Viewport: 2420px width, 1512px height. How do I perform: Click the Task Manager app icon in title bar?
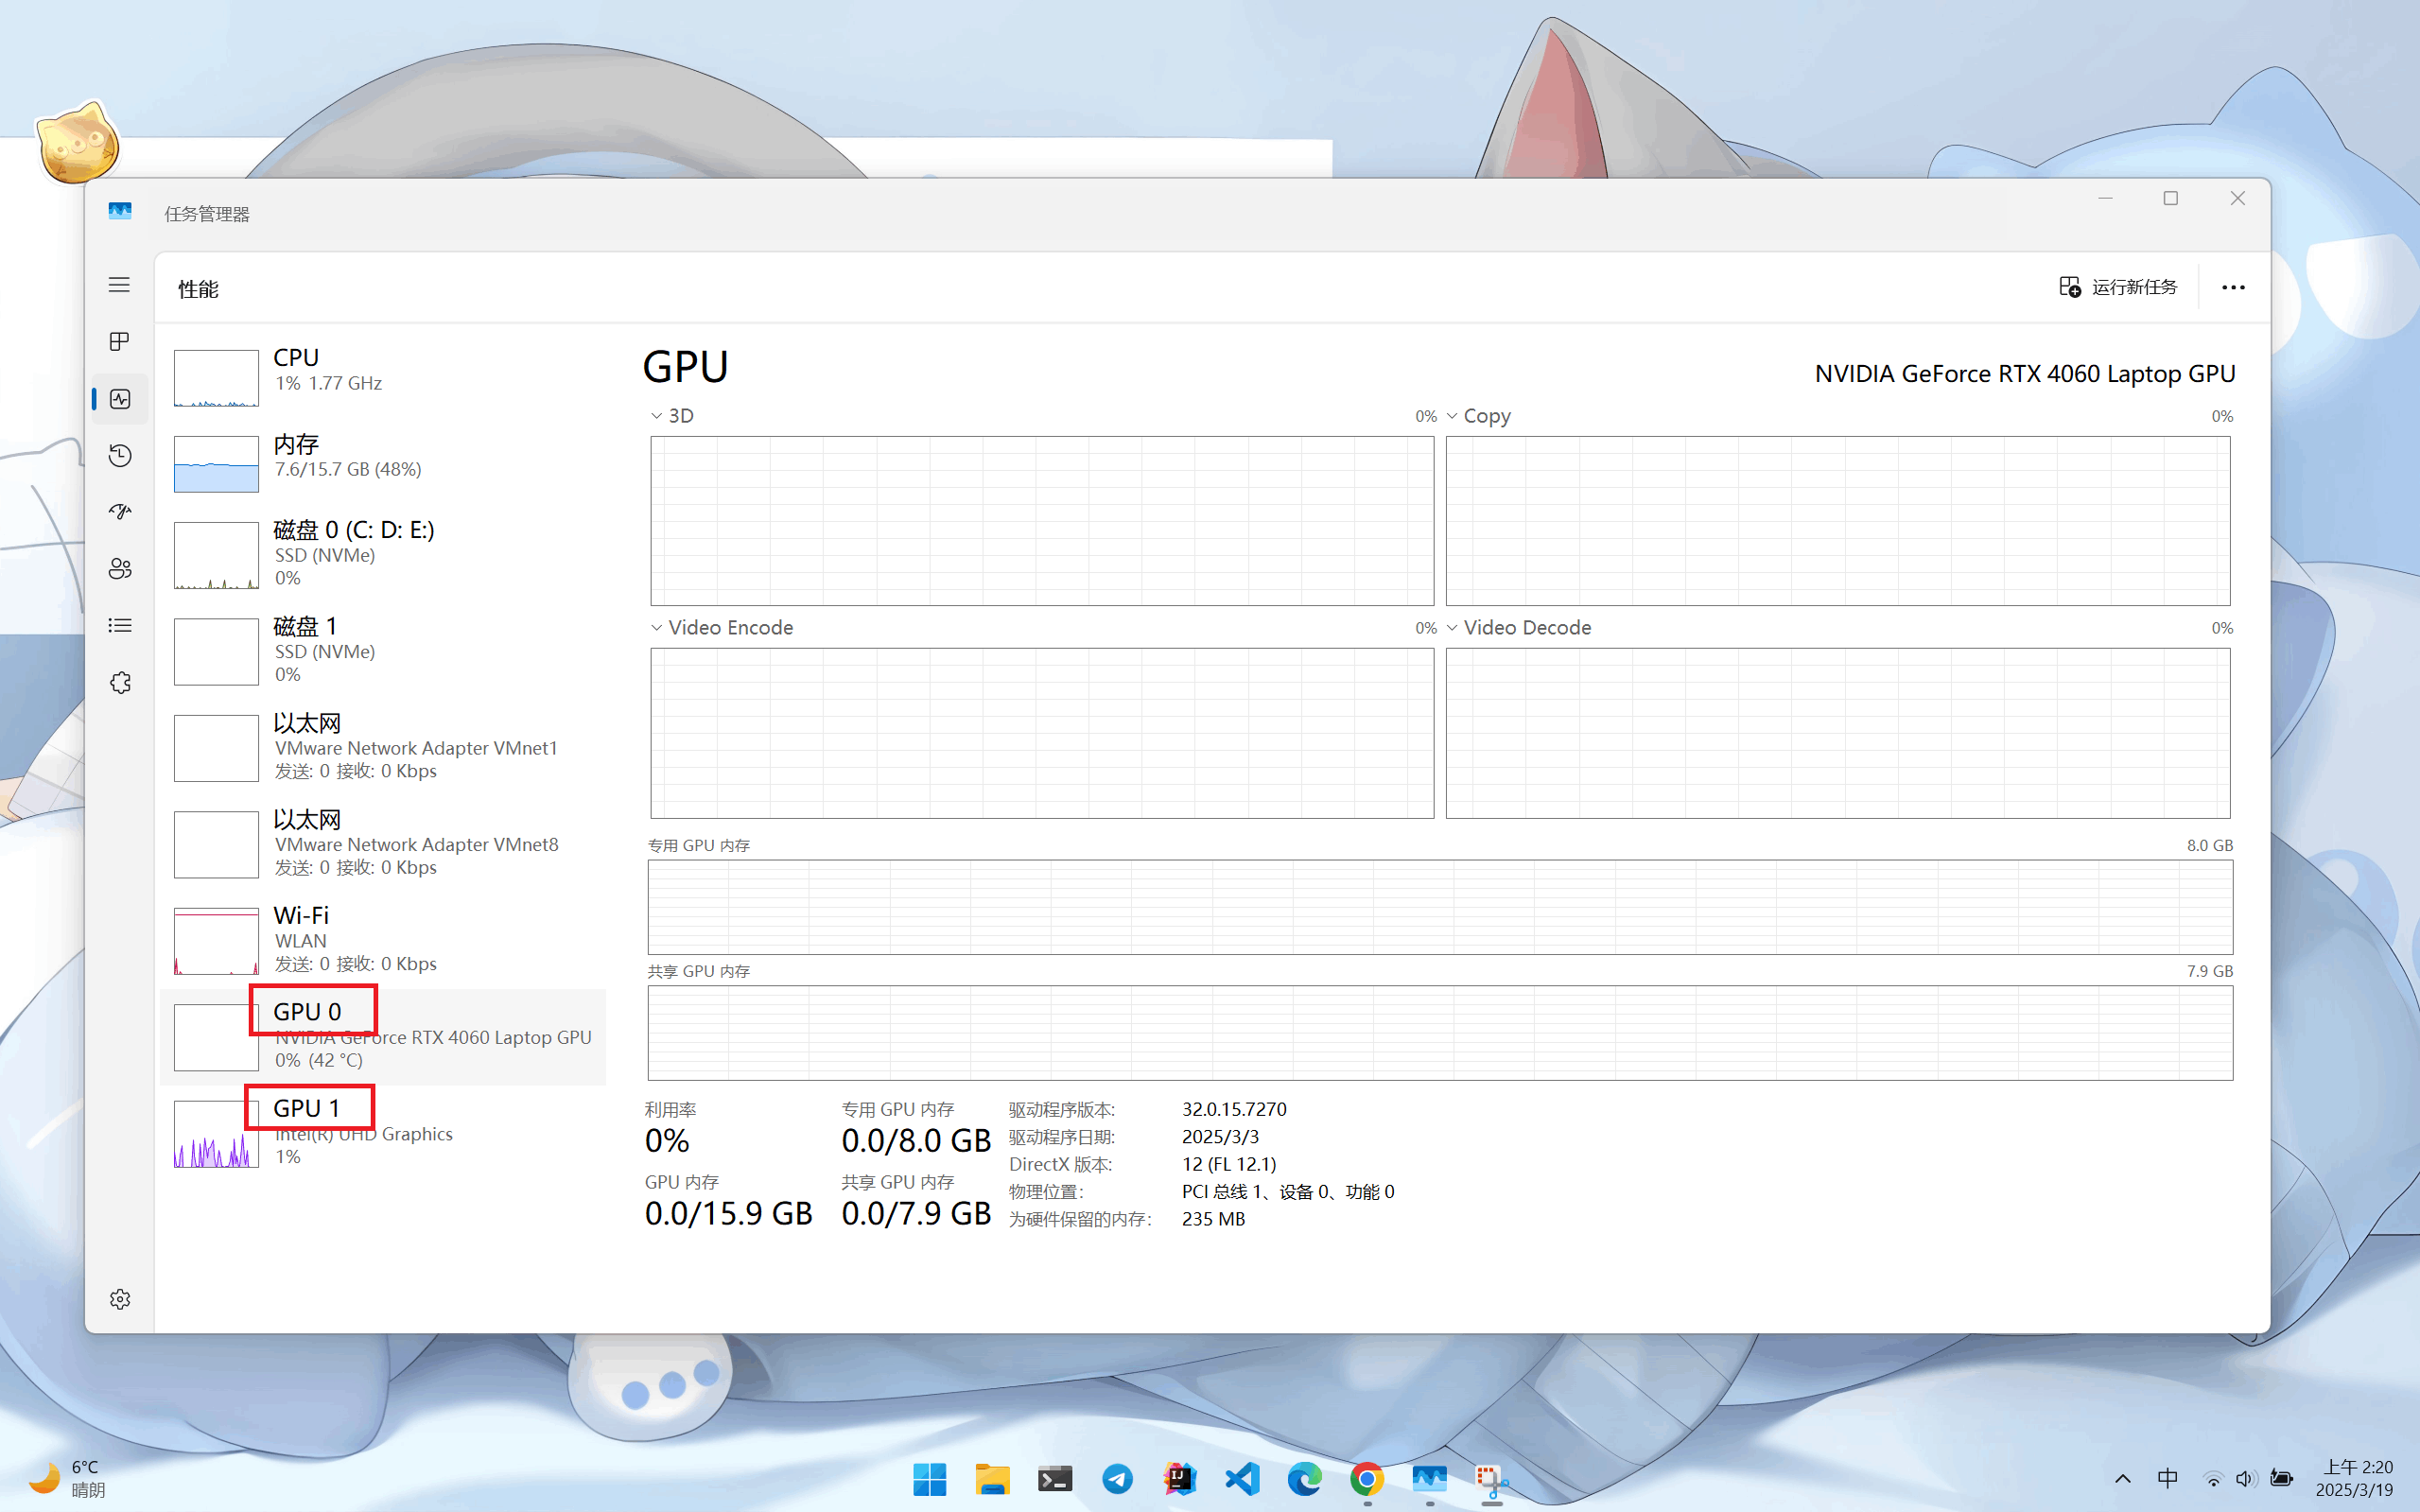(x=120, y=212)
